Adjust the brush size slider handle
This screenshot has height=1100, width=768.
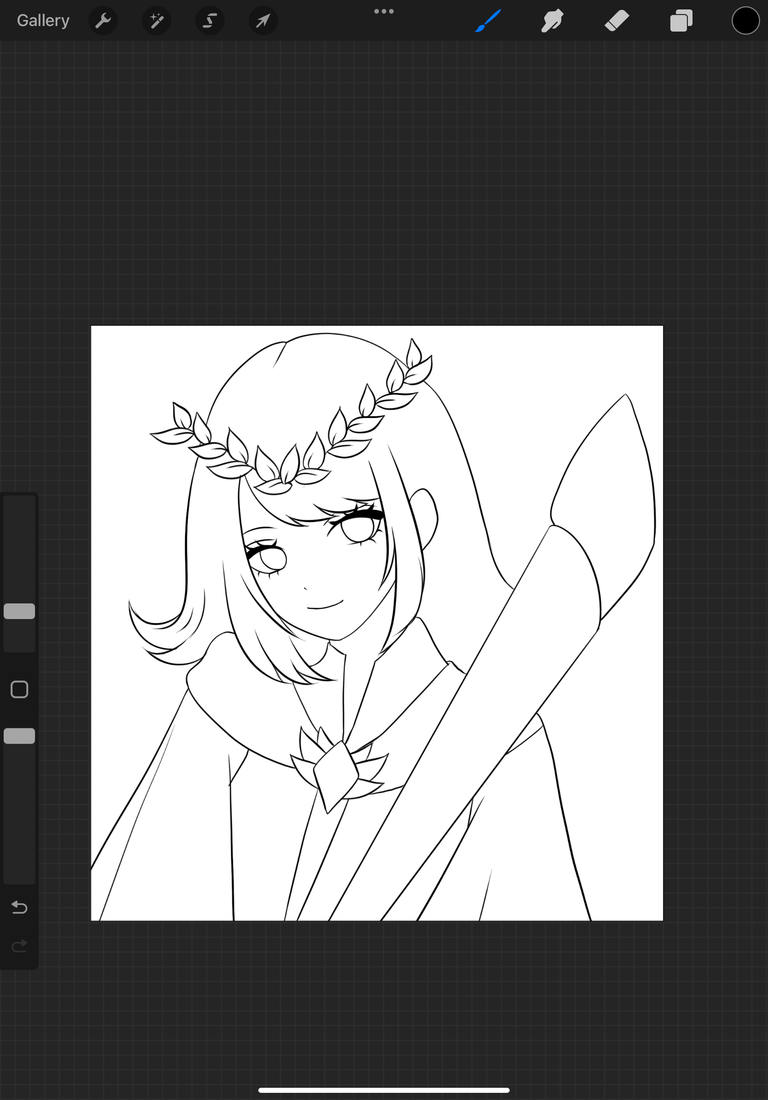pos(20,611)
